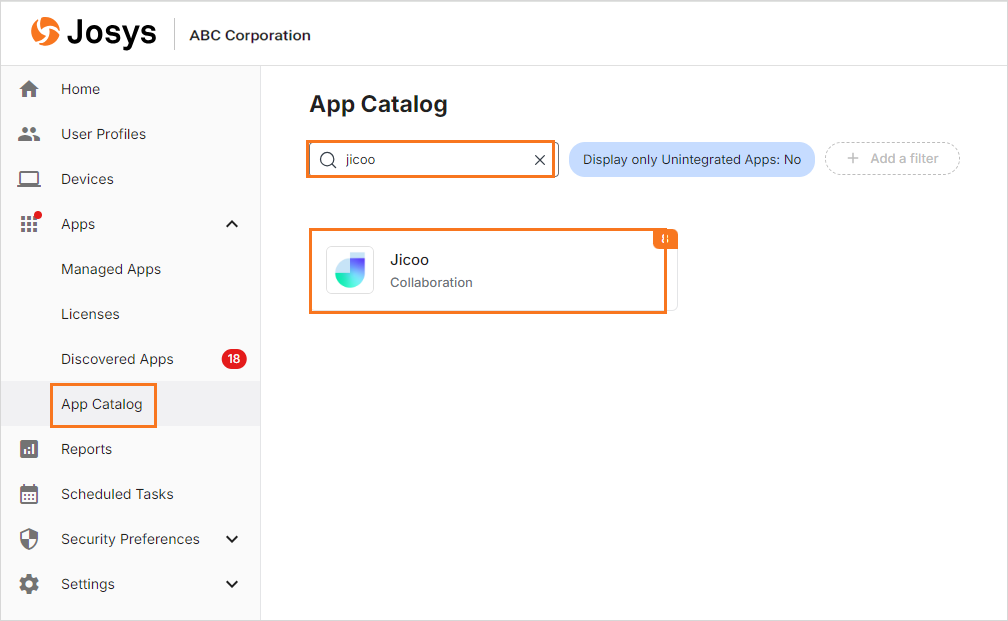
Task: Click the Settings label
Action: tap(87, 584)
